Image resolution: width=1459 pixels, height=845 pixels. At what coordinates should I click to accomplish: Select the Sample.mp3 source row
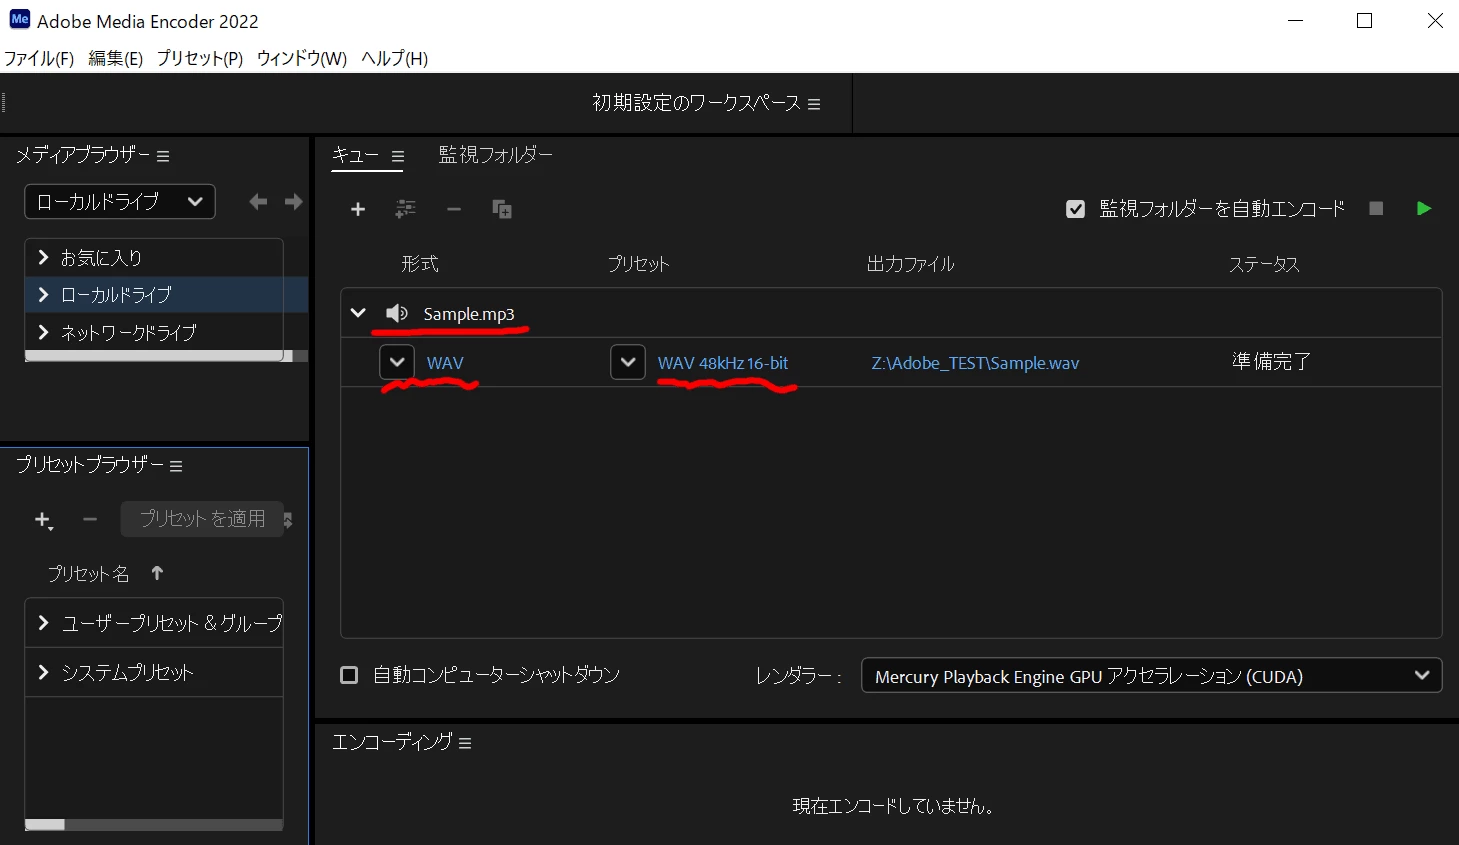[x=891, y=313]
